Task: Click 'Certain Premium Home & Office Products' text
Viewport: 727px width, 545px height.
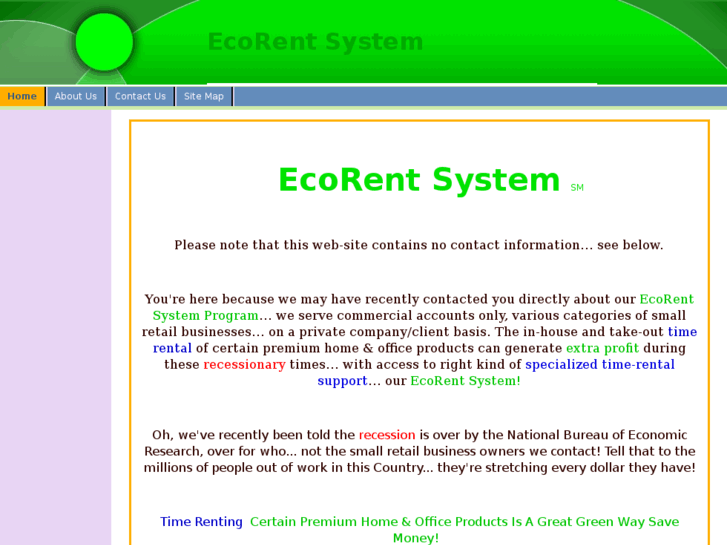Action: pos(379,522)
